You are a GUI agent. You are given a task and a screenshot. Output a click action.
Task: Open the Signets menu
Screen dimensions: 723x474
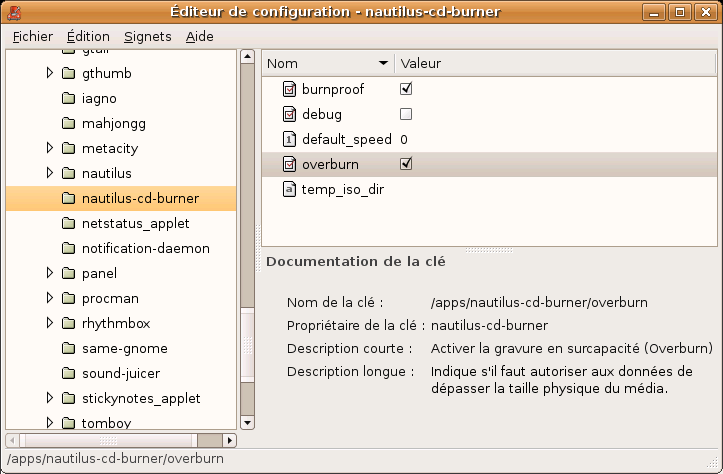point(148,36)
